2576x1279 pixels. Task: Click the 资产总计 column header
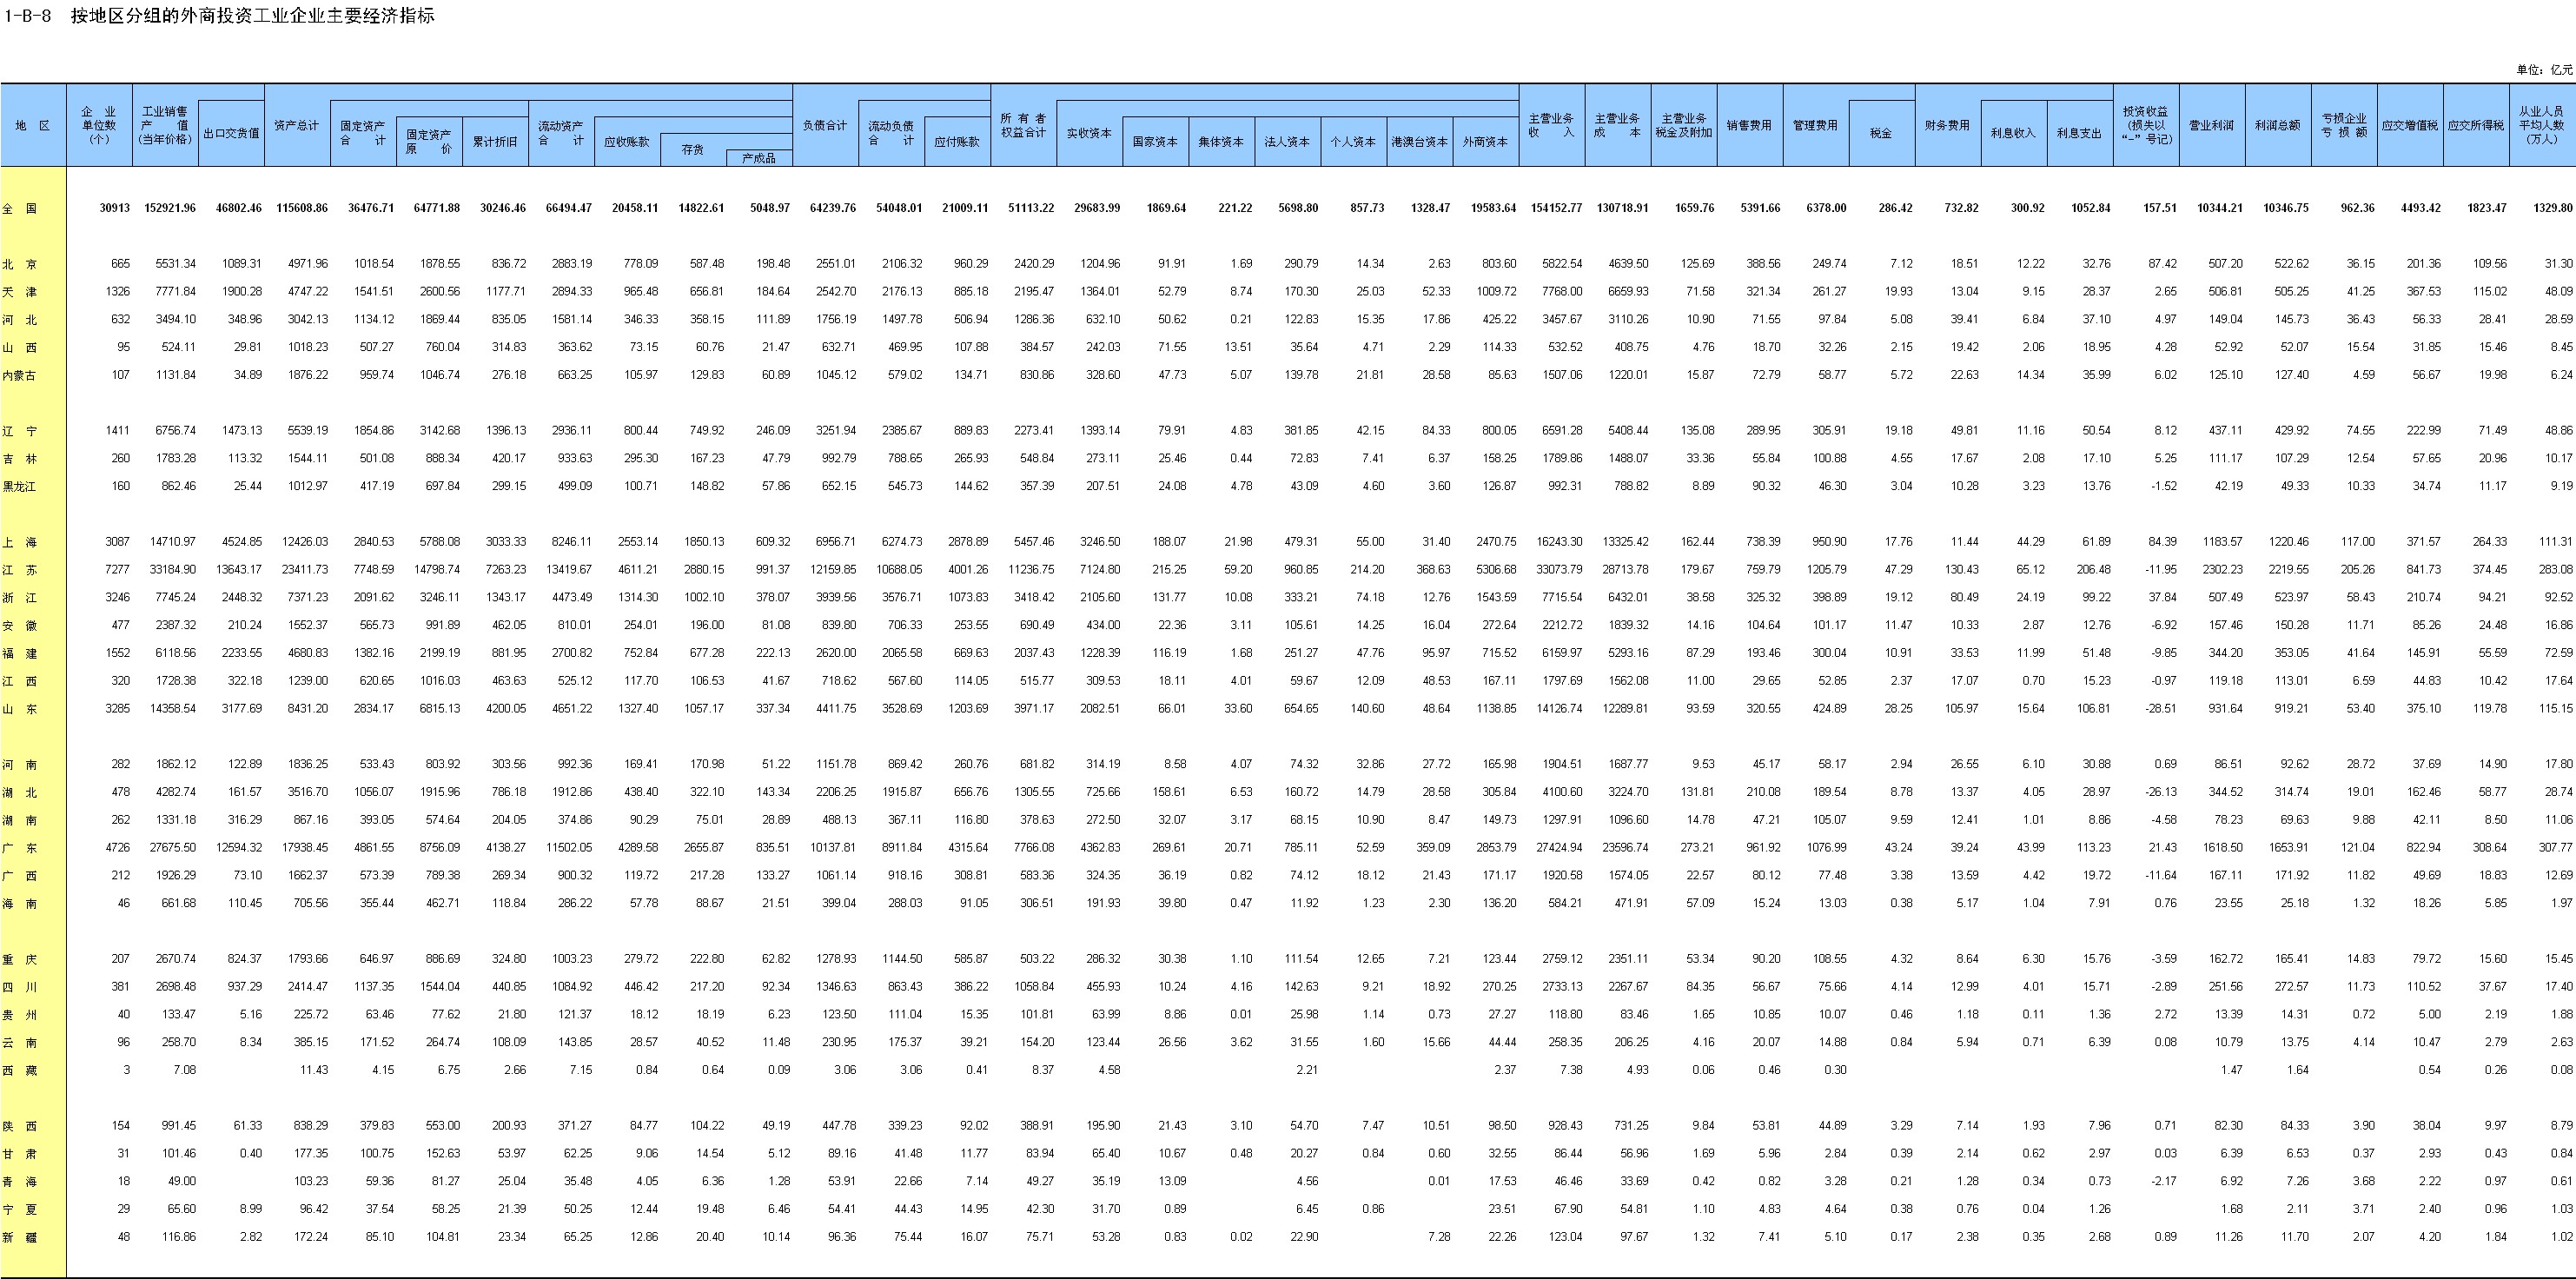(x=297, y=125)
